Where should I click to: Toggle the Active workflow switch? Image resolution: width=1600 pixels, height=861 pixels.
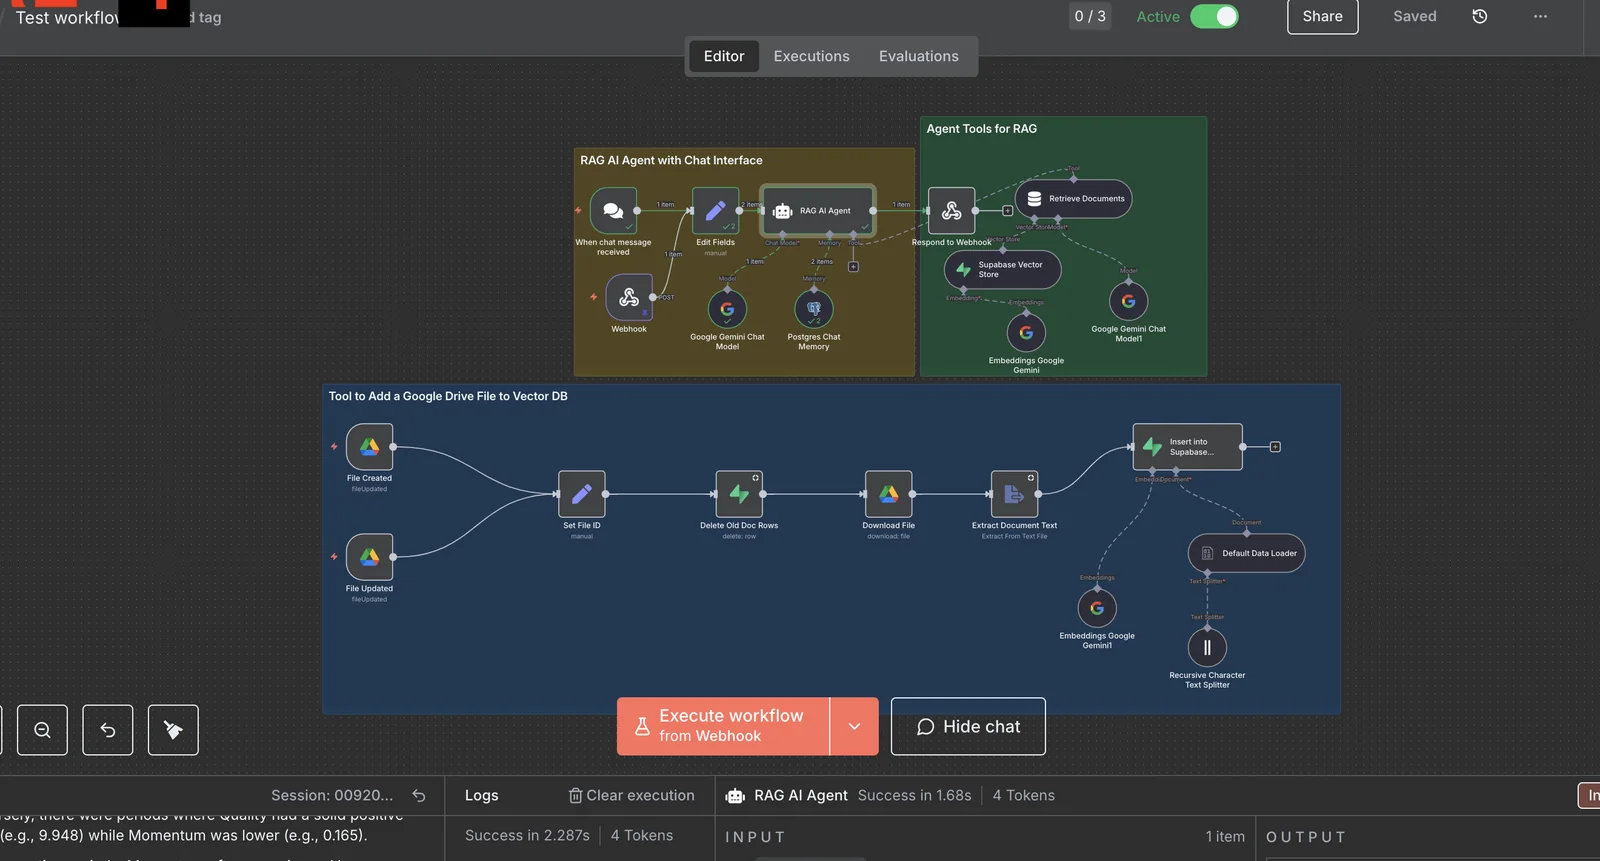[x=1214, y=16]
